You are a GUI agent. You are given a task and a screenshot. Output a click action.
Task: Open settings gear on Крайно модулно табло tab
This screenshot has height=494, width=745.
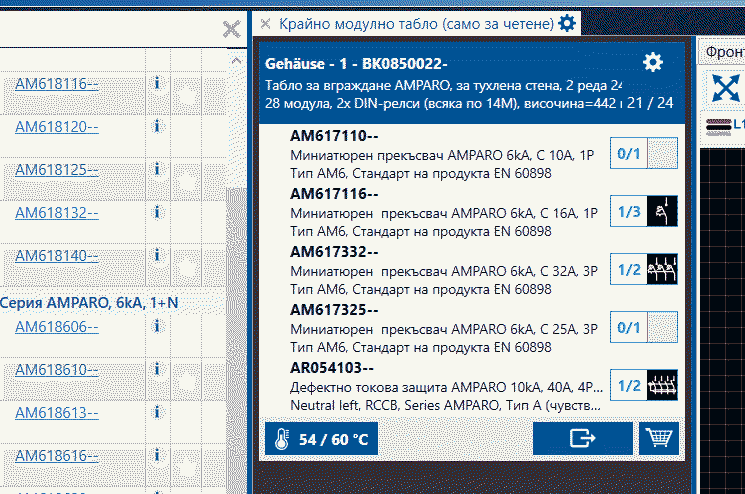click(x=567, y=23)
